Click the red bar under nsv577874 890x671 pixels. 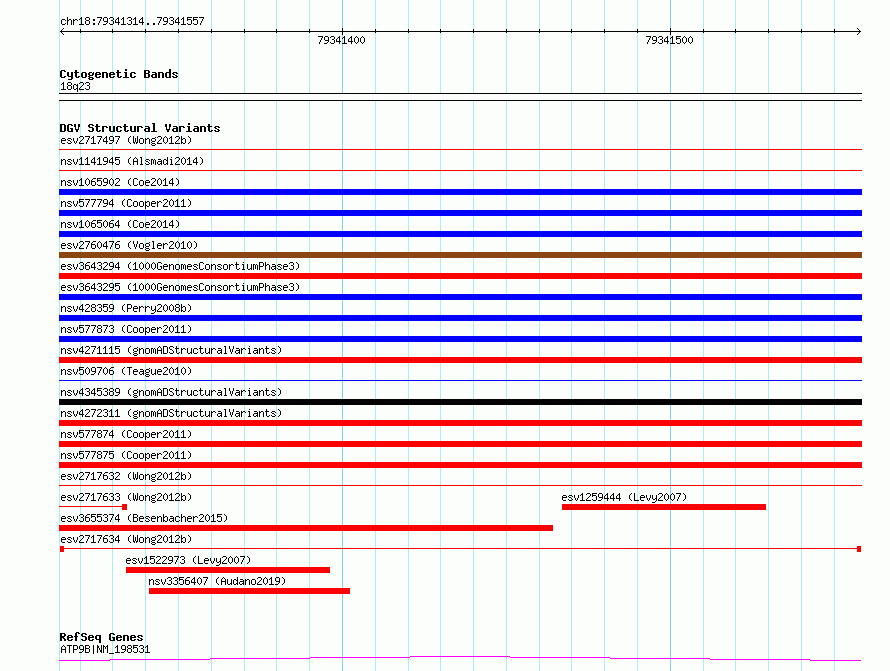[x=460, y=444]
